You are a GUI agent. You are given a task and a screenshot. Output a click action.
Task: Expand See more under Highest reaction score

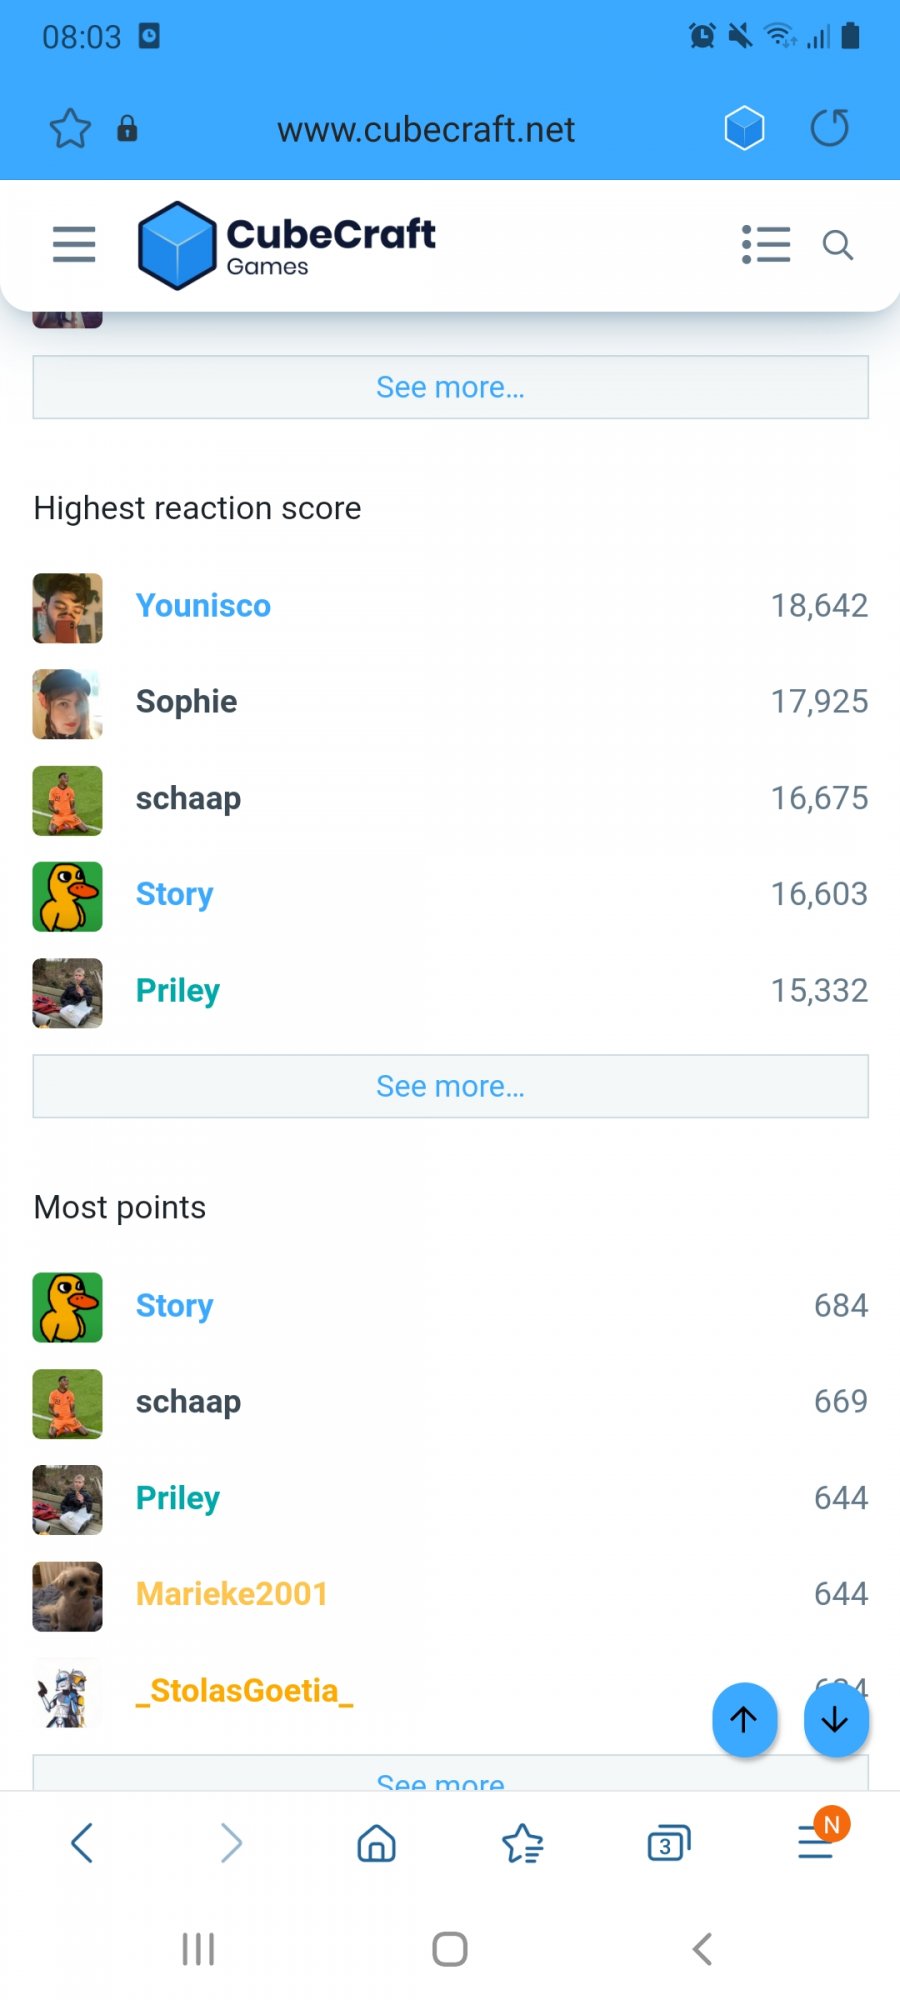point(450,1086)
